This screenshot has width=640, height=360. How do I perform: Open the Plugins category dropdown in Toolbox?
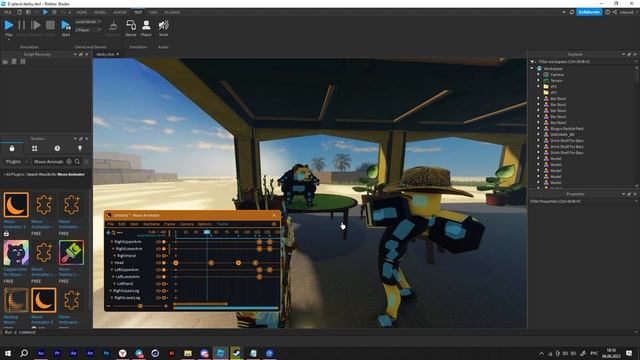tap(16, 162)
